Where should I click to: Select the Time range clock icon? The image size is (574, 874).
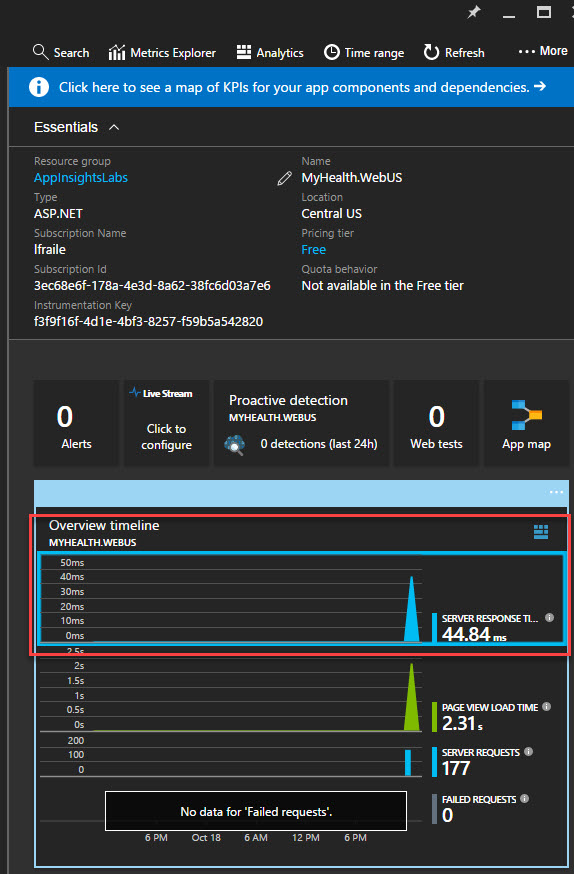click(332, 52)
